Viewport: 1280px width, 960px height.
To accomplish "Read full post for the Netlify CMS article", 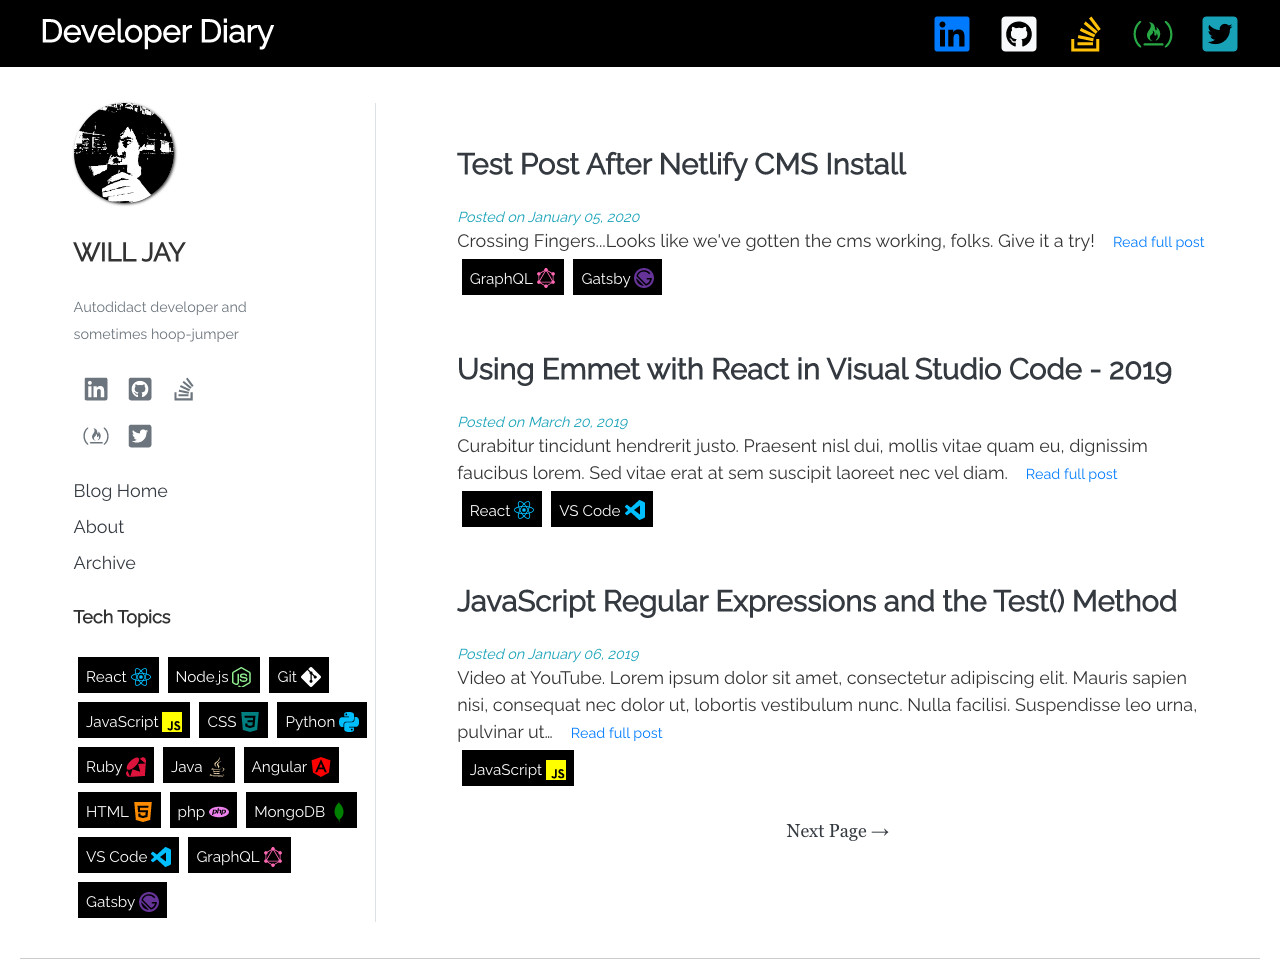I will click(x=1158, y=241).
